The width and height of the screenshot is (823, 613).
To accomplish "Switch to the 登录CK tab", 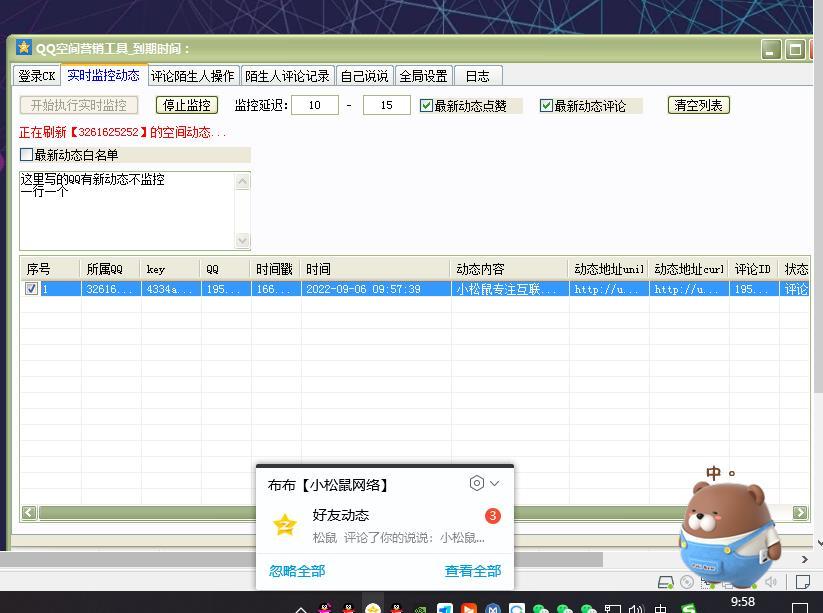I will tap(37, 76).
